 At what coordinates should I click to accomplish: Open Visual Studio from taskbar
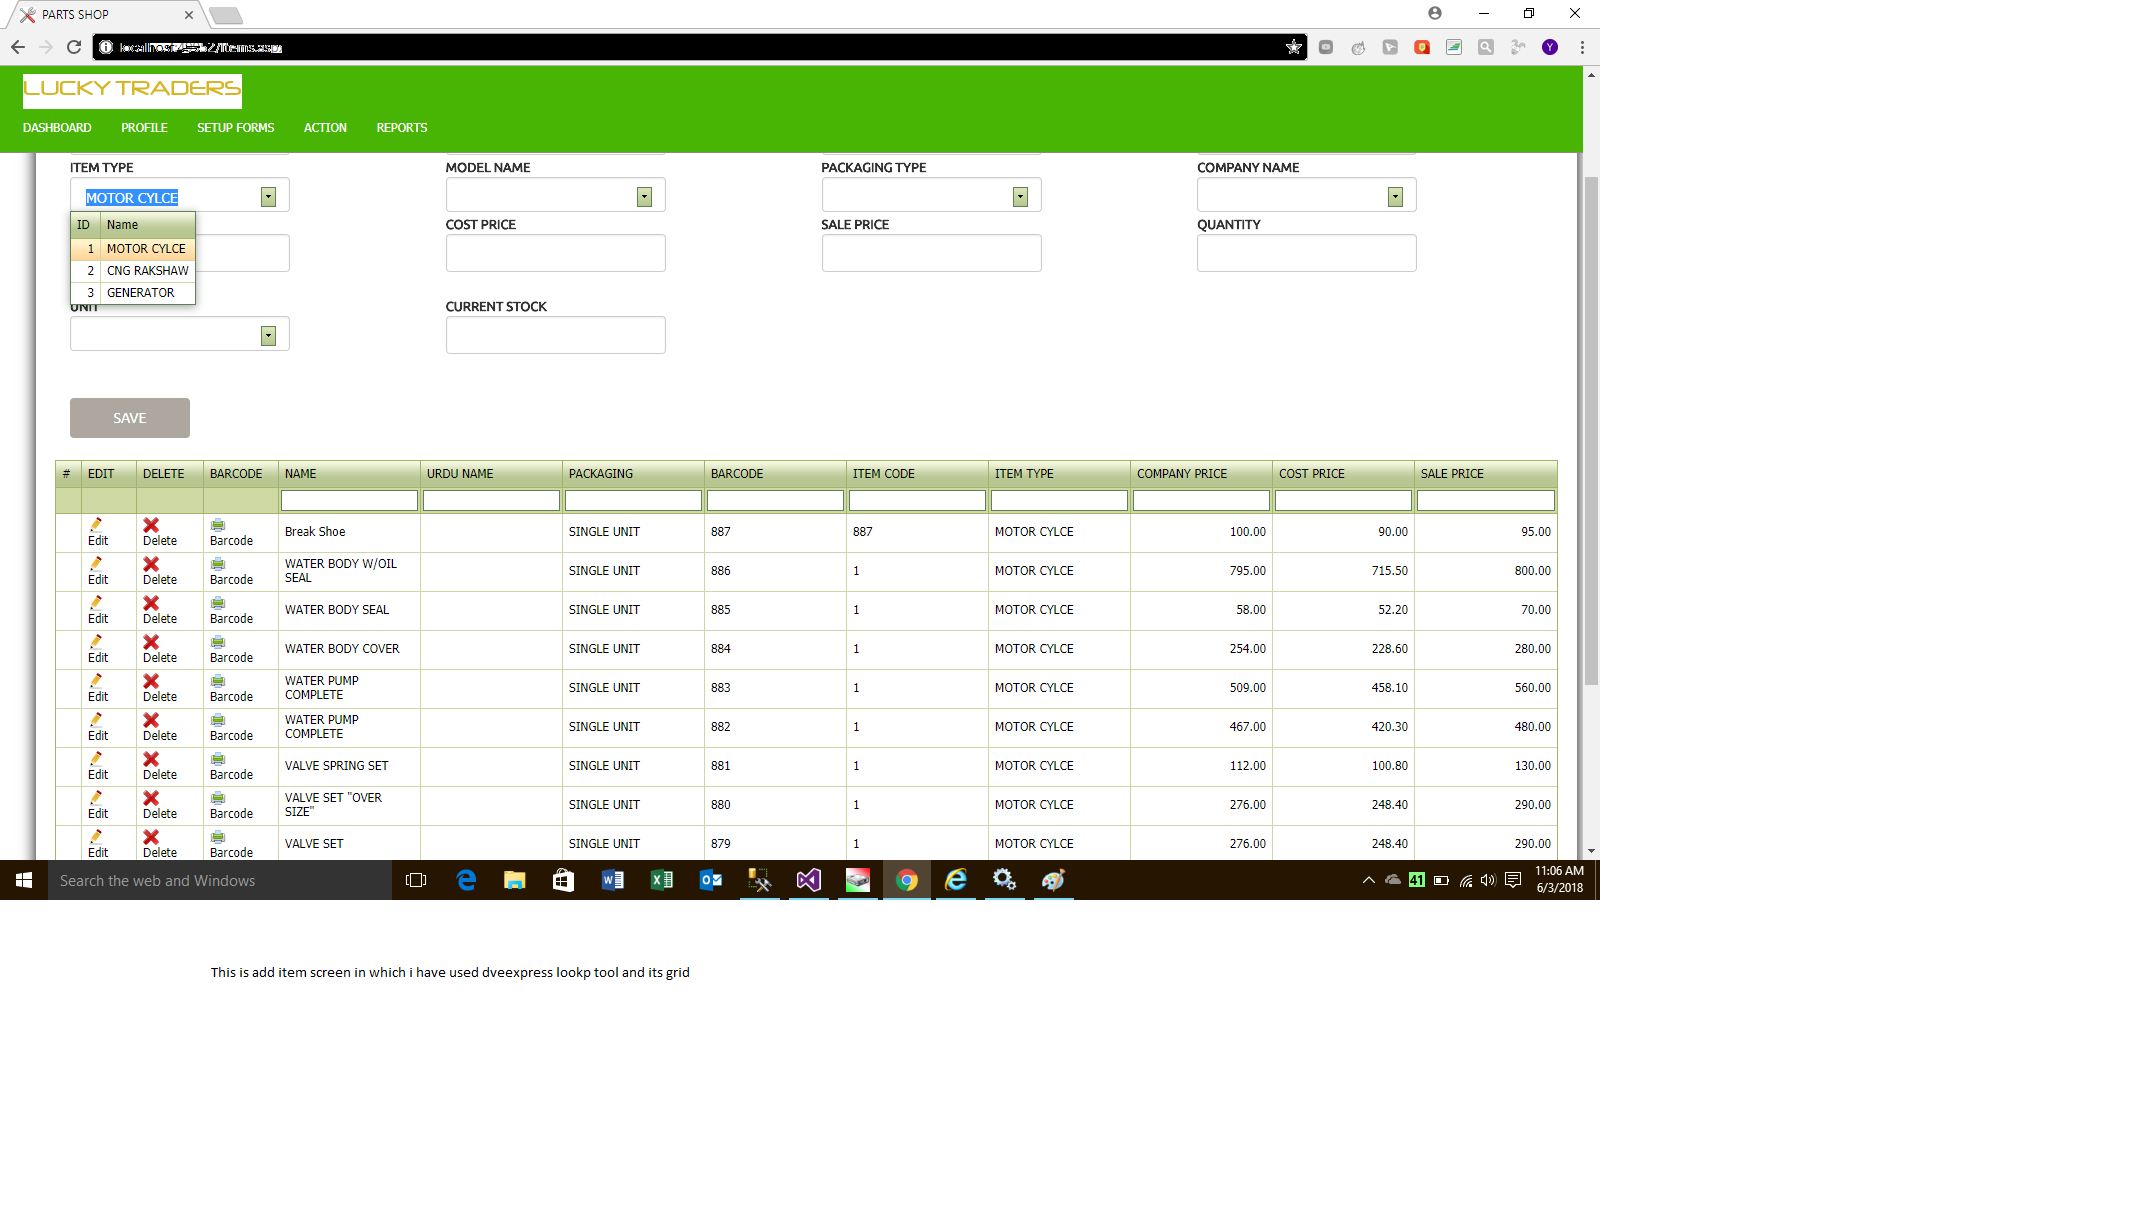point(808,880)
